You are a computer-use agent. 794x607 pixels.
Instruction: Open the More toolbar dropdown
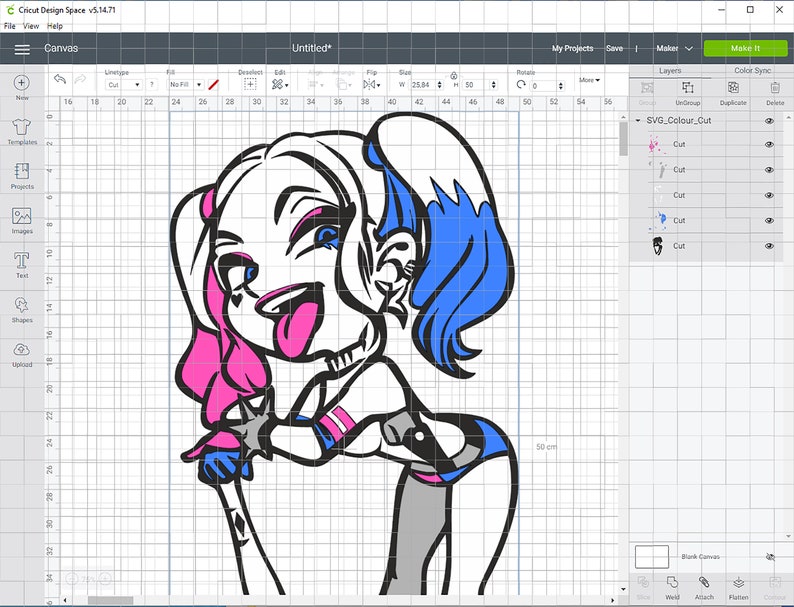589,80
